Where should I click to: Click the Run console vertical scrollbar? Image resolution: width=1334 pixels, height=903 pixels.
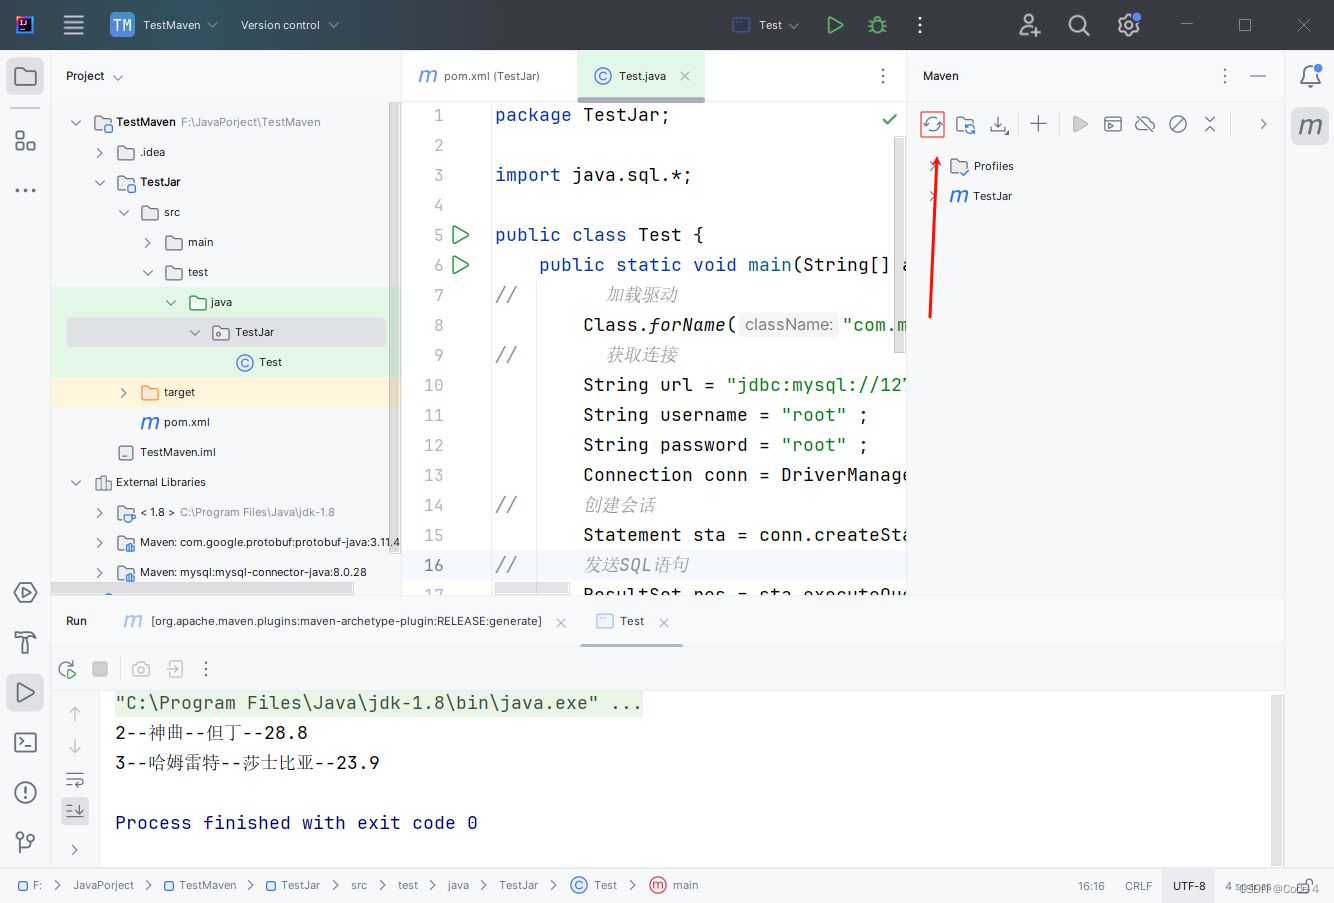tap(1277, 779)
